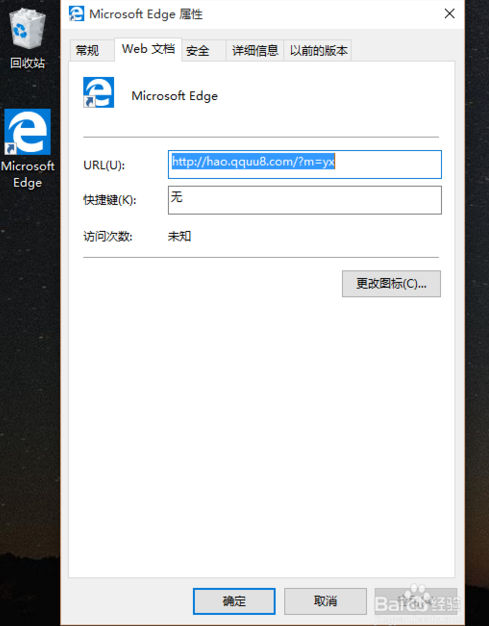Switch to the 以前的版本 tab
Screen dimensions: 489x626
coord(318,51)
